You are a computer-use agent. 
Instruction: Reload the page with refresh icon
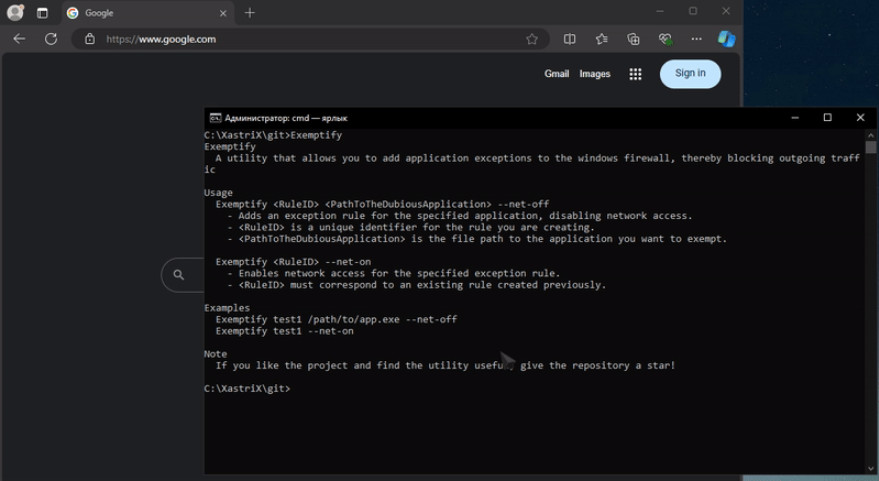click(51, 39)
